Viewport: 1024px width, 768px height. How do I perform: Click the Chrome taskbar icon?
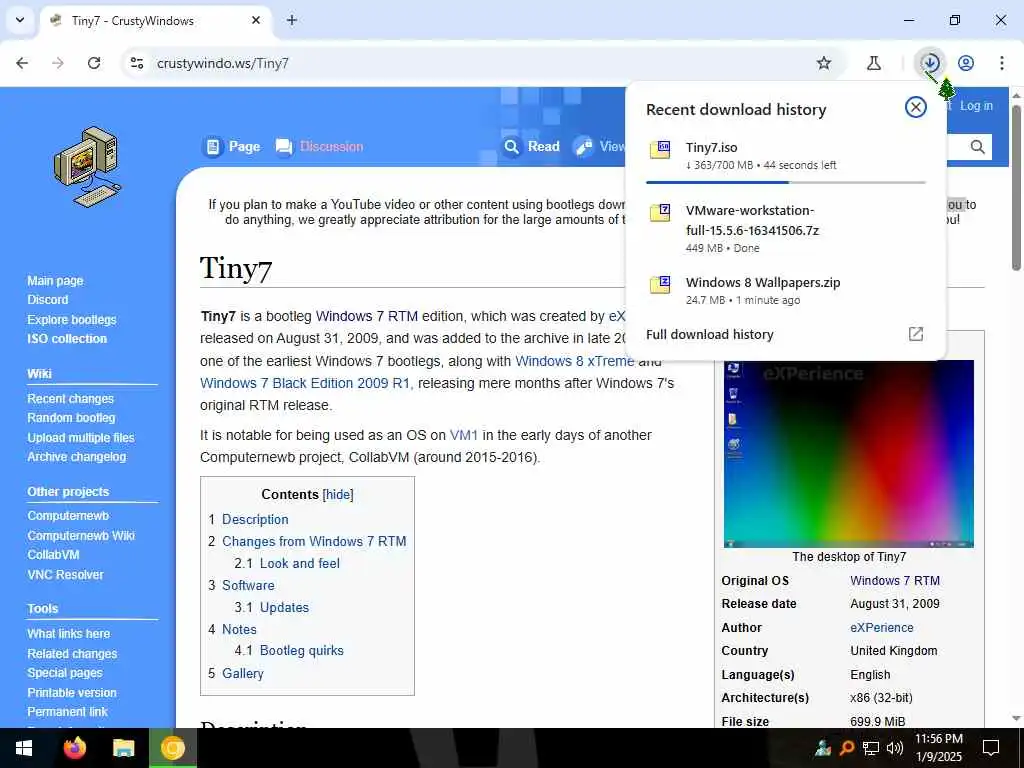(173, 748)
